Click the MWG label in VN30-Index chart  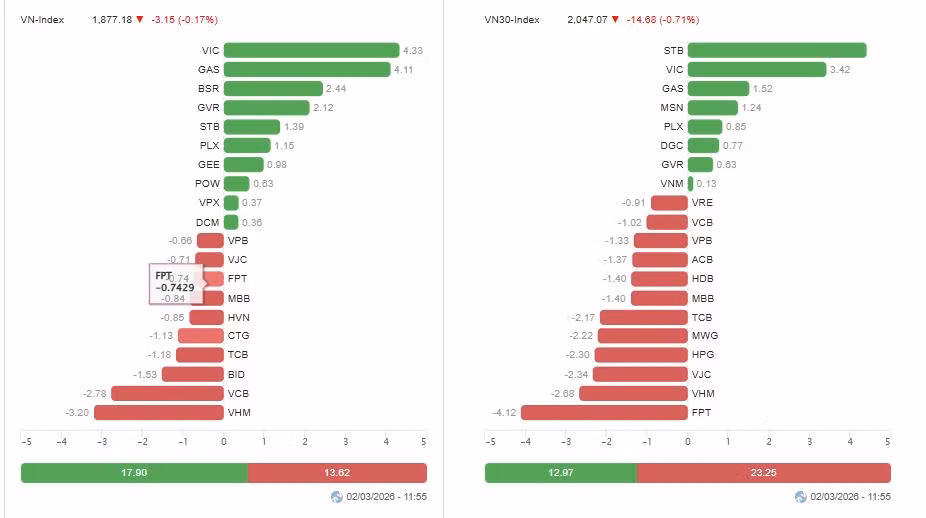705,335
